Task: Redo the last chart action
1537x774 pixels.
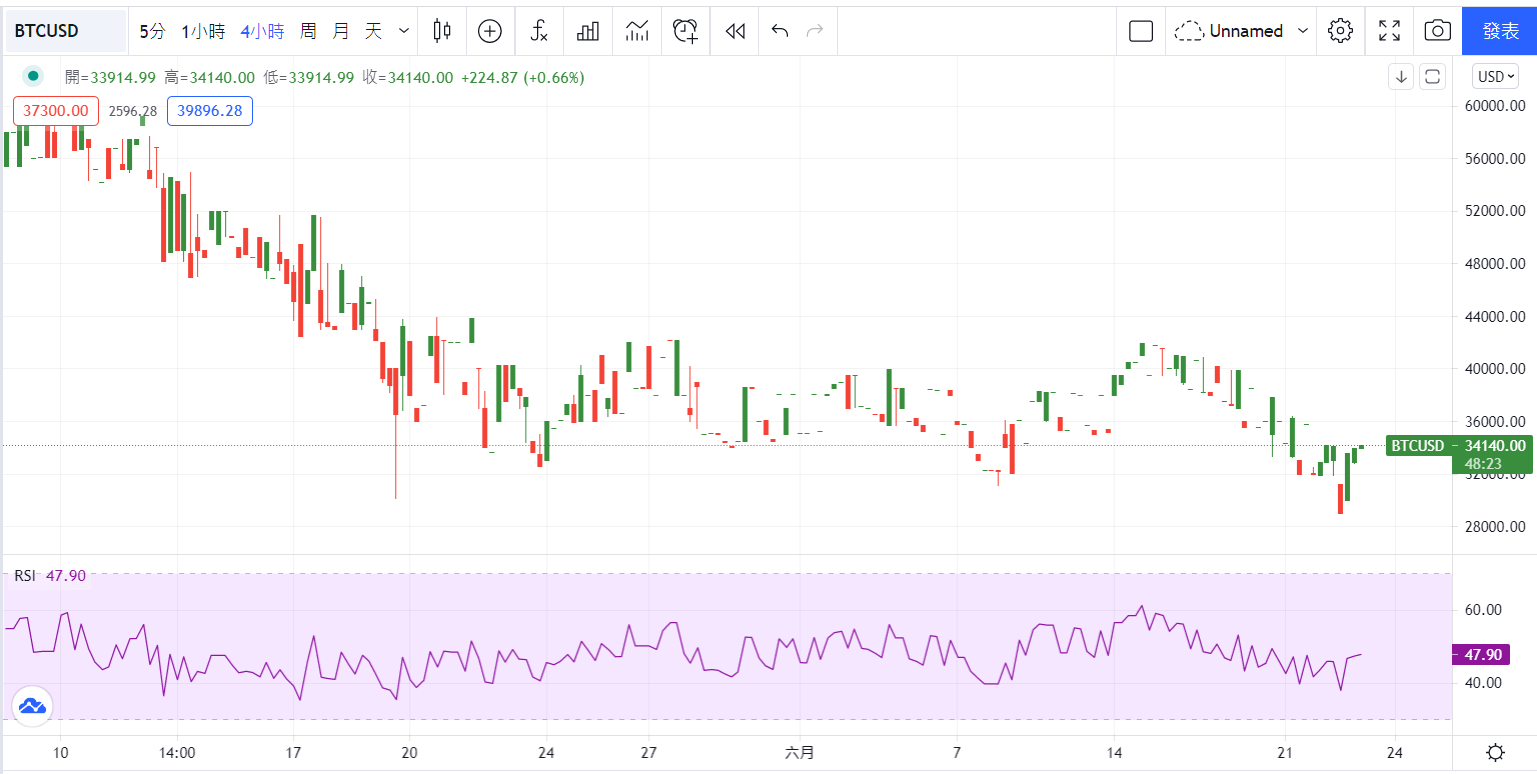Action: point(815,31)
